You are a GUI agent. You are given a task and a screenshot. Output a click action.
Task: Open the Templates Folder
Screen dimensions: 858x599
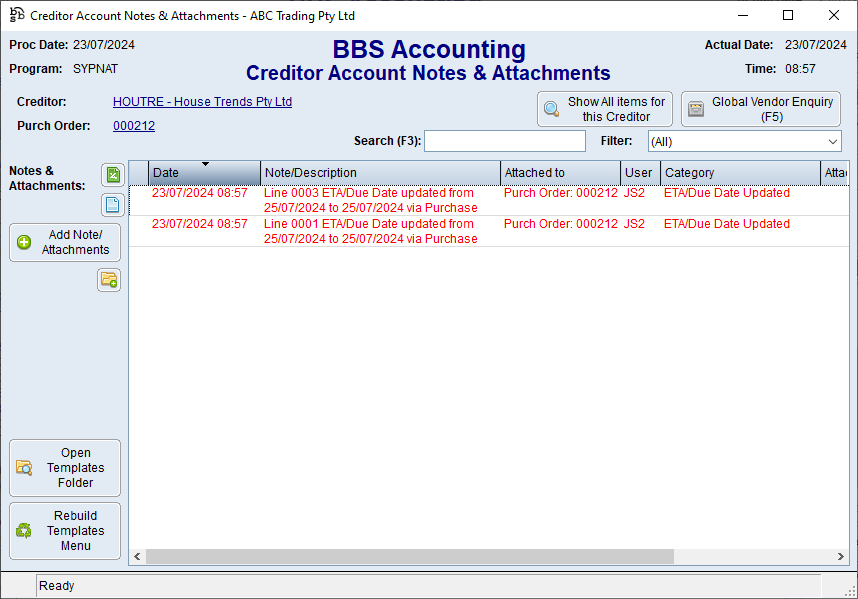65,468
